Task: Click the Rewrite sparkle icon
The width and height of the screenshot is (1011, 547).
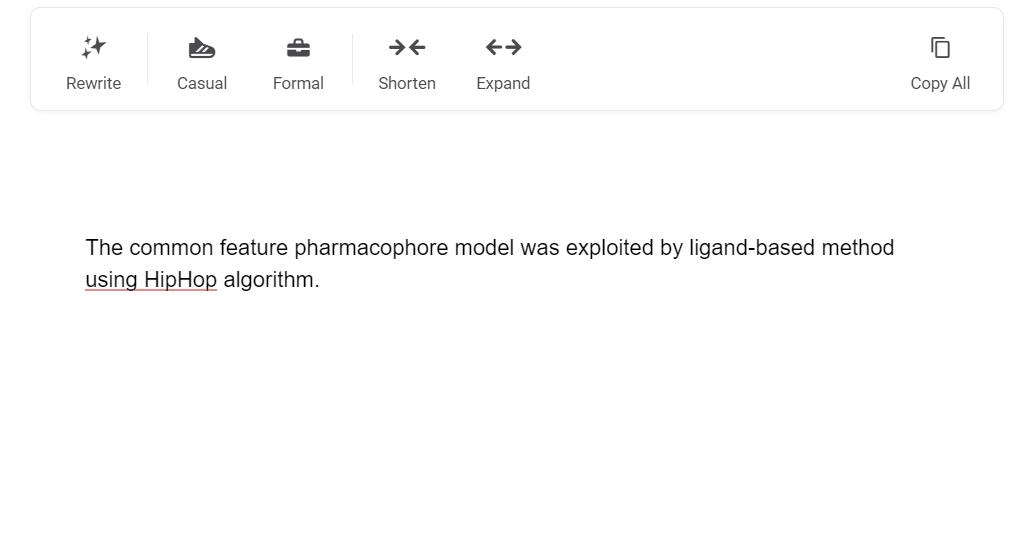Action: point(94,47)
